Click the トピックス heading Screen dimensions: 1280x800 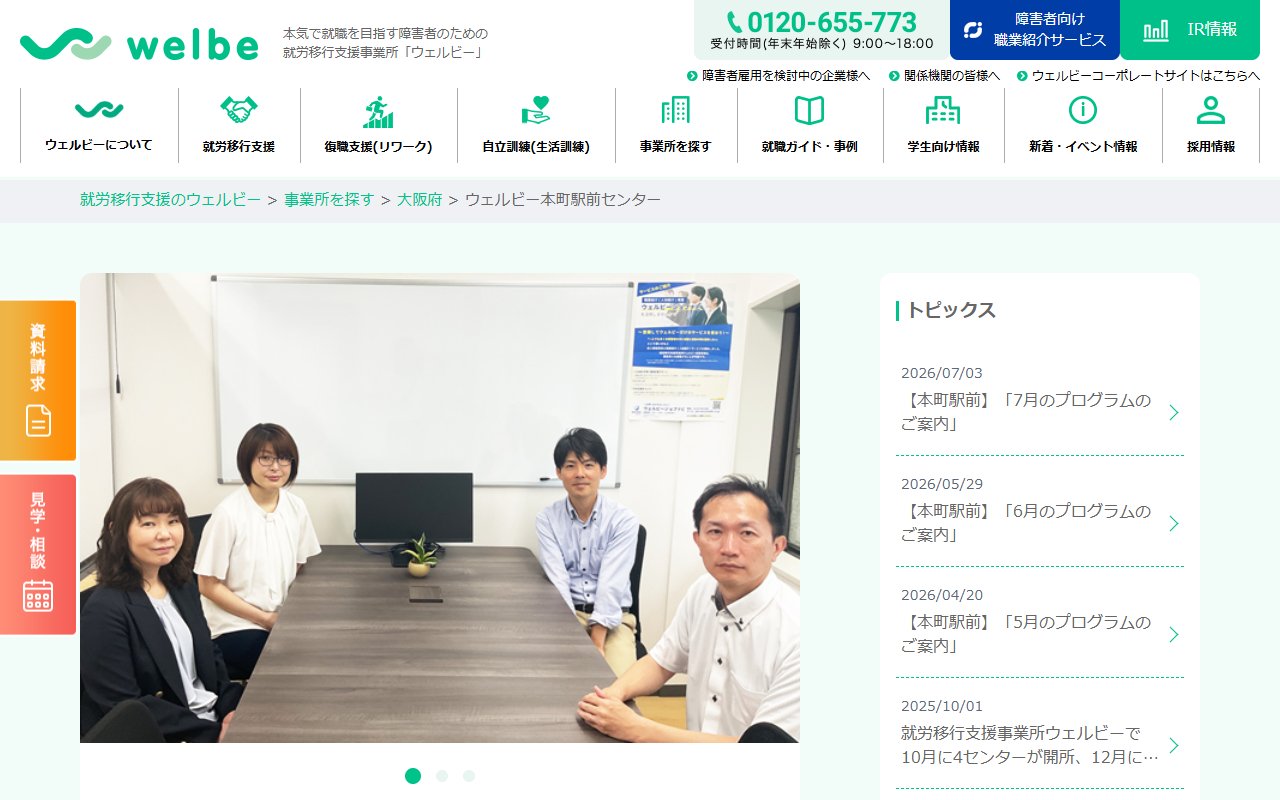pos(951,310)
